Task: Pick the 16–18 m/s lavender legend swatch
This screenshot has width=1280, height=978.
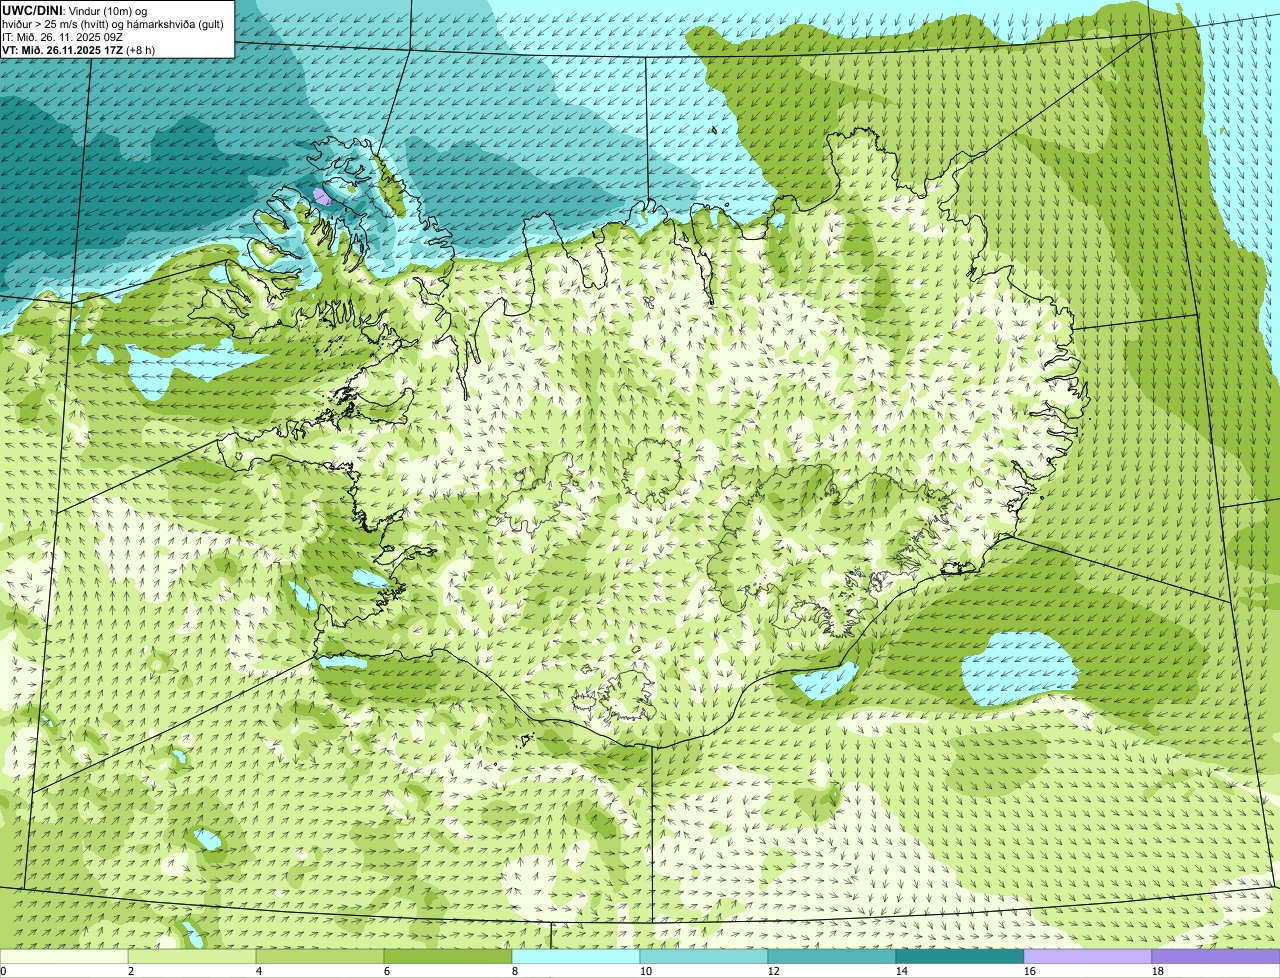Action: click(x=1088, y=957)
